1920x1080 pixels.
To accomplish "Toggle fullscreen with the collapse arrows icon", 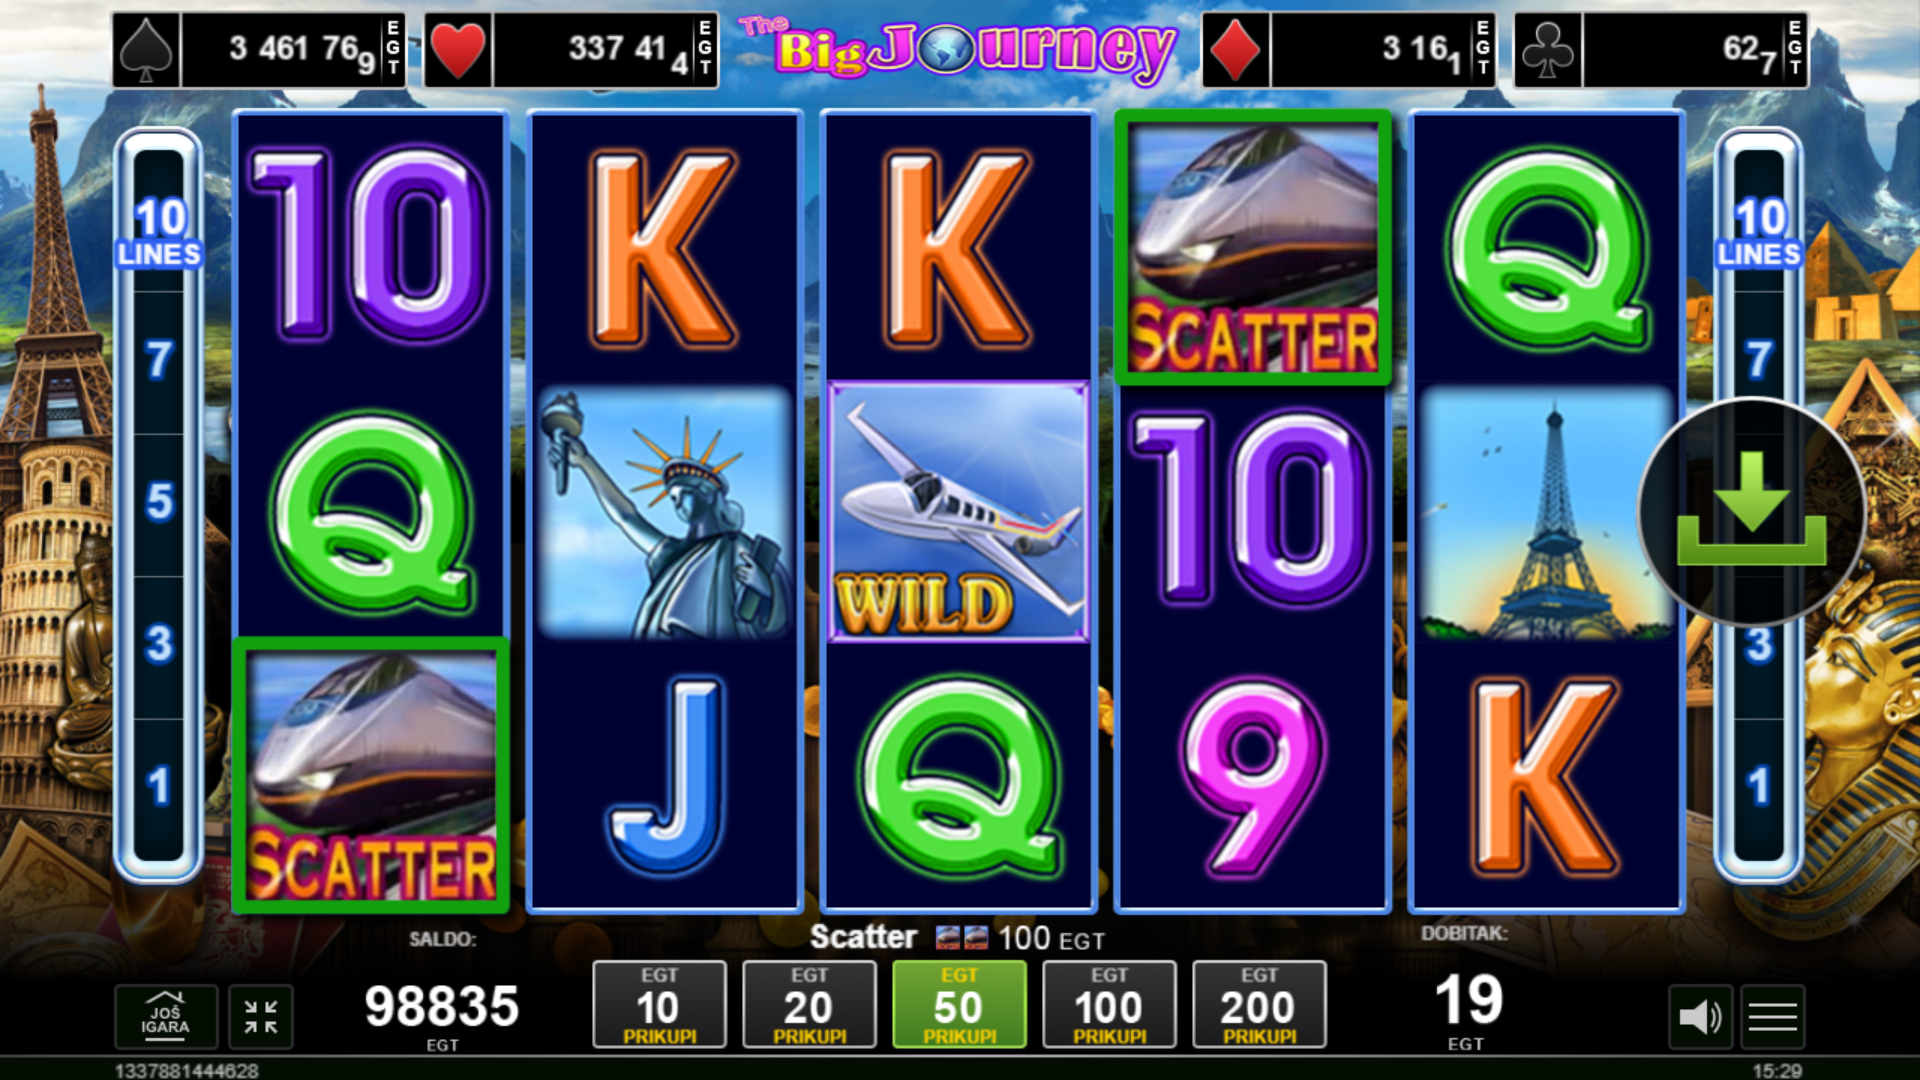I will click(261, 1017).
